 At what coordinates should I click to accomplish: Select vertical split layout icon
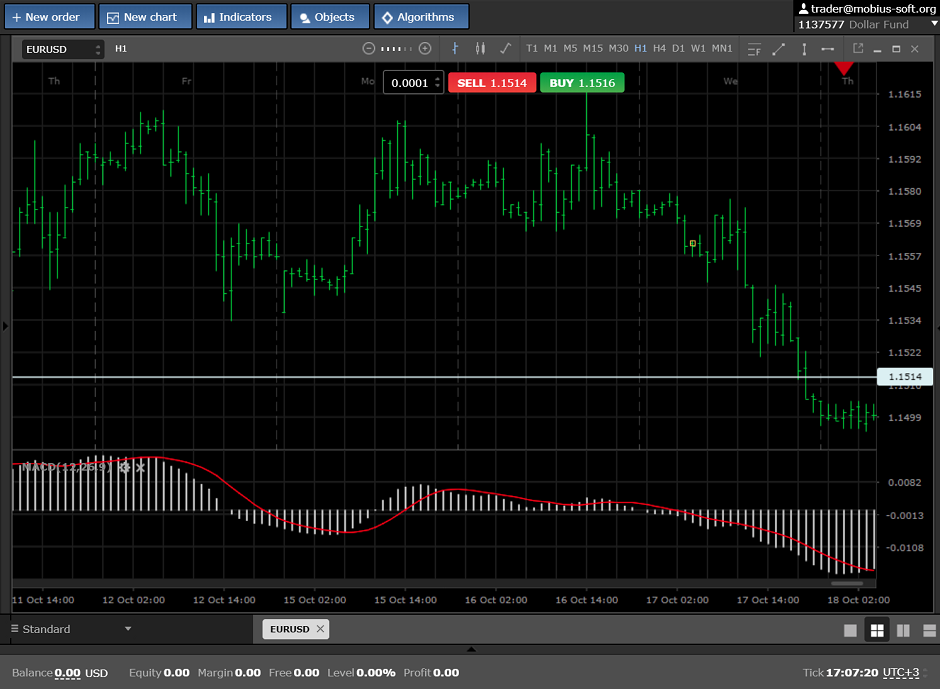pos(903,630)
